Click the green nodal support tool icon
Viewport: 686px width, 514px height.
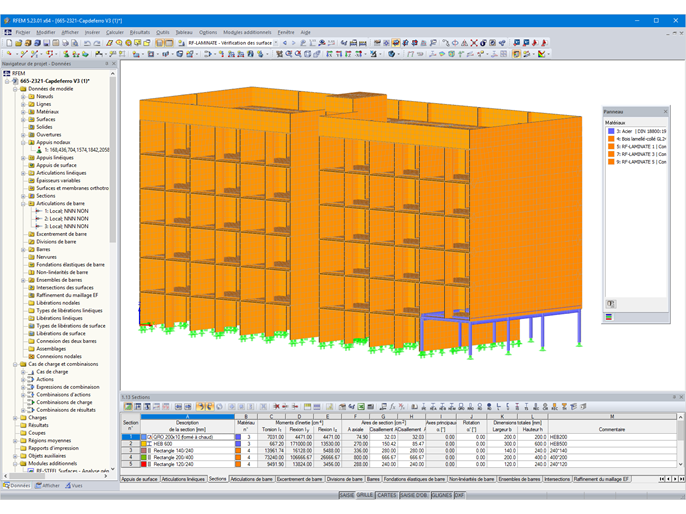[x=66, y=54]
